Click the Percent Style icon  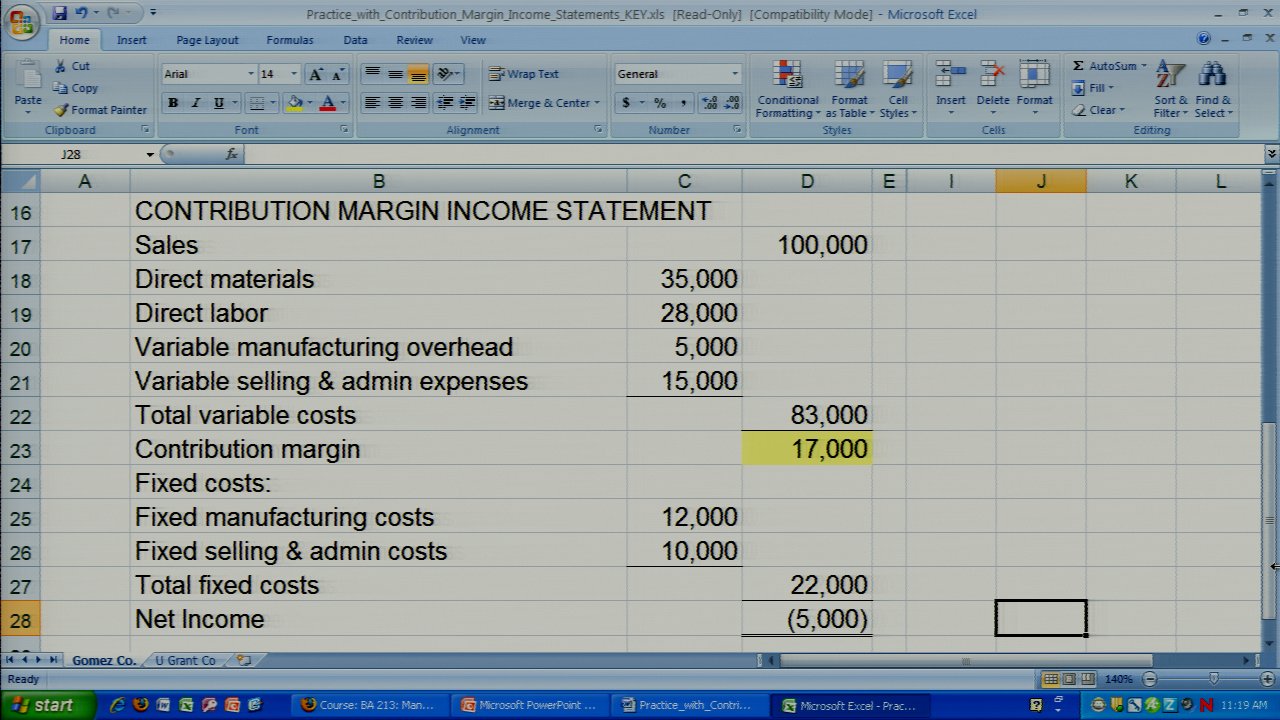click(x=660, y=103)
